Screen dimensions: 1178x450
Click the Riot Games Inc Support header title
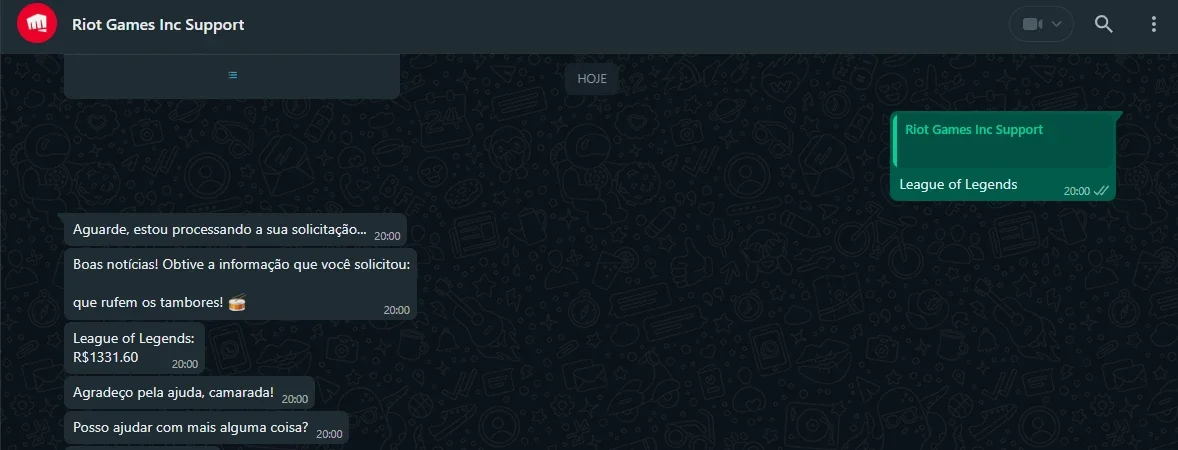coord(158,25)
